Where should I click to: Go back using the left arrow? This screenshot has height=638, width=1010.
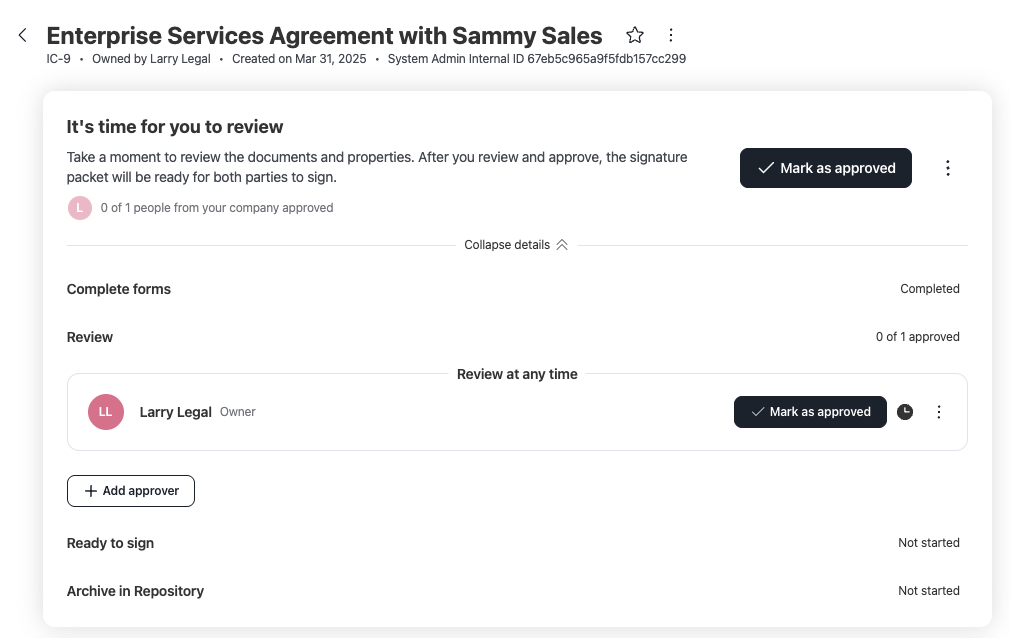pyautogui.click(x=23, y=35)
